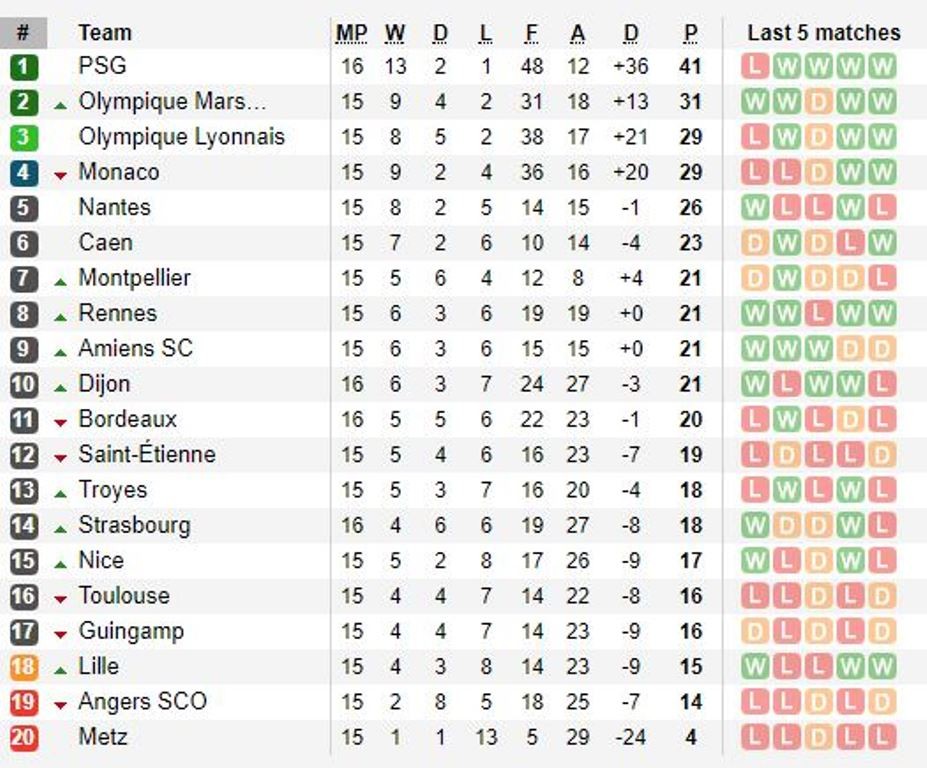Image resolution: width=927 pixels, height=768 pixels.
Task: Click Lille's orange rank 18 badge
Action: point(24,666)
